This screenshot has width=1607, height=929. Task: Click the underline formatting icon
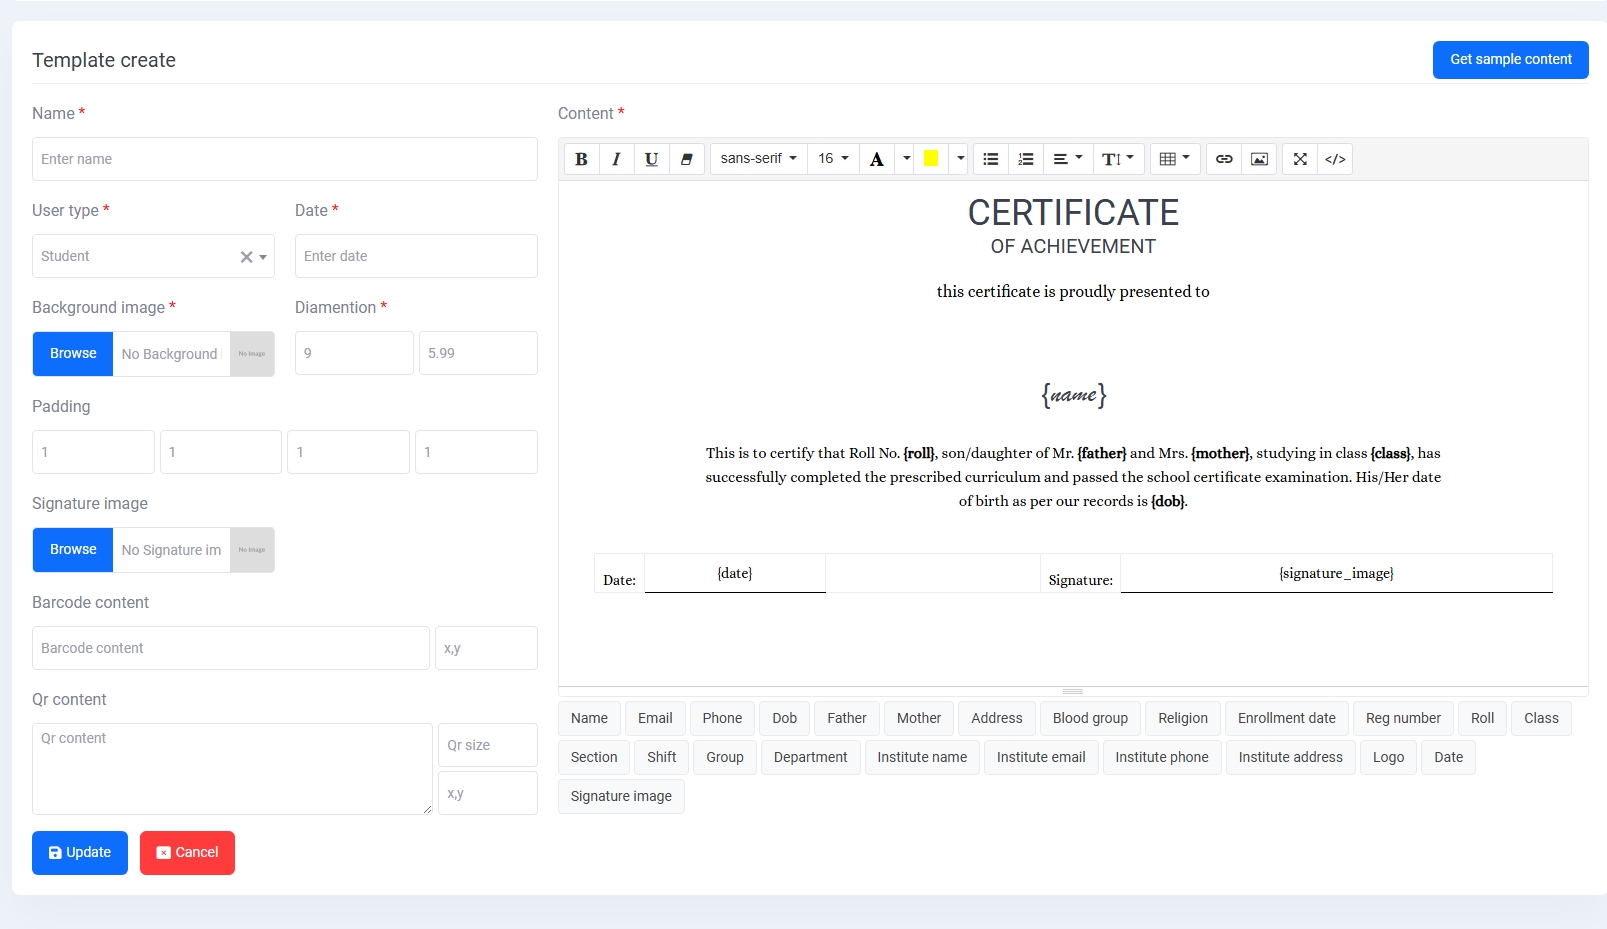651,159
